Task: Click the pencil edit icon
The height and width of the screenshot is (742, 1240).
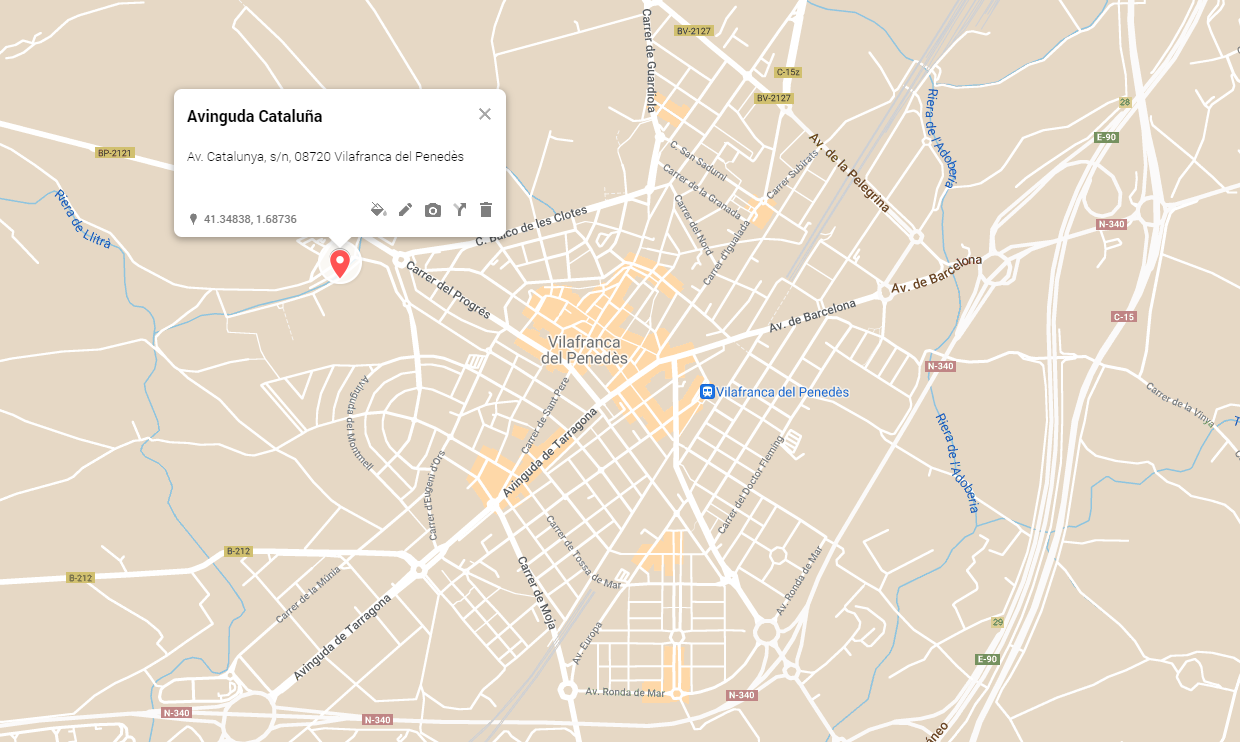Action: [405, 209]
